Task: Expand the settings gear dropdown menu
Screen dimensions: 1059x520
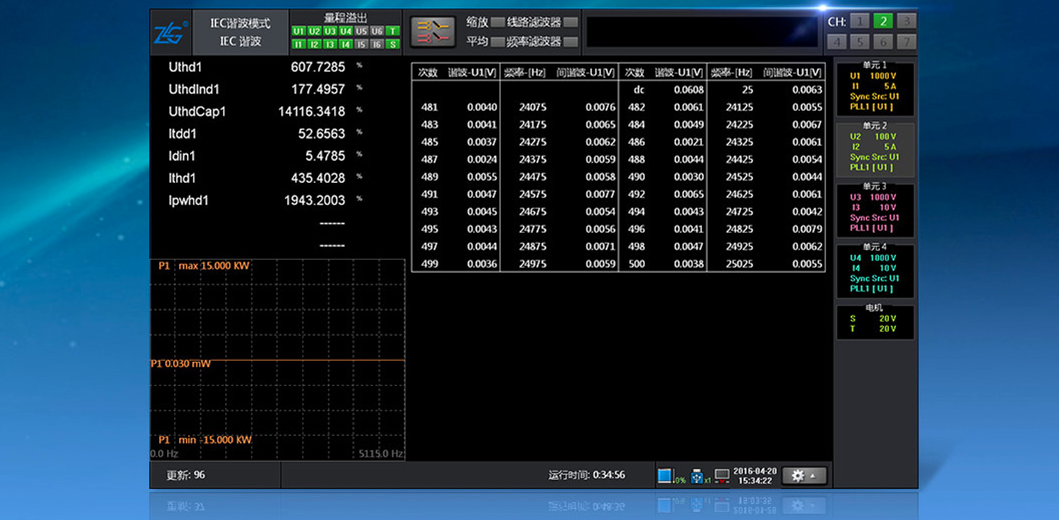Action: 804,475
